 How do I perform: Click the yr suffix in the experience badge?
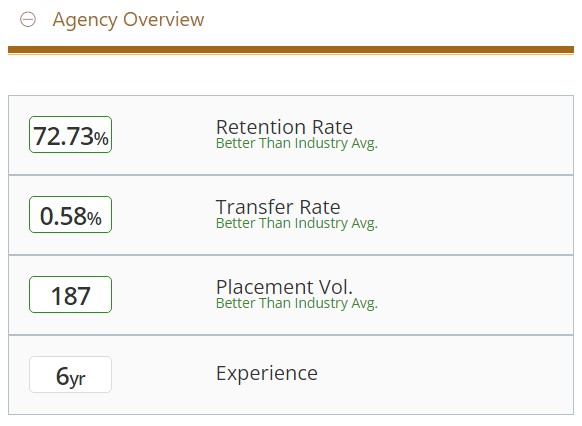tap(78, 379)
